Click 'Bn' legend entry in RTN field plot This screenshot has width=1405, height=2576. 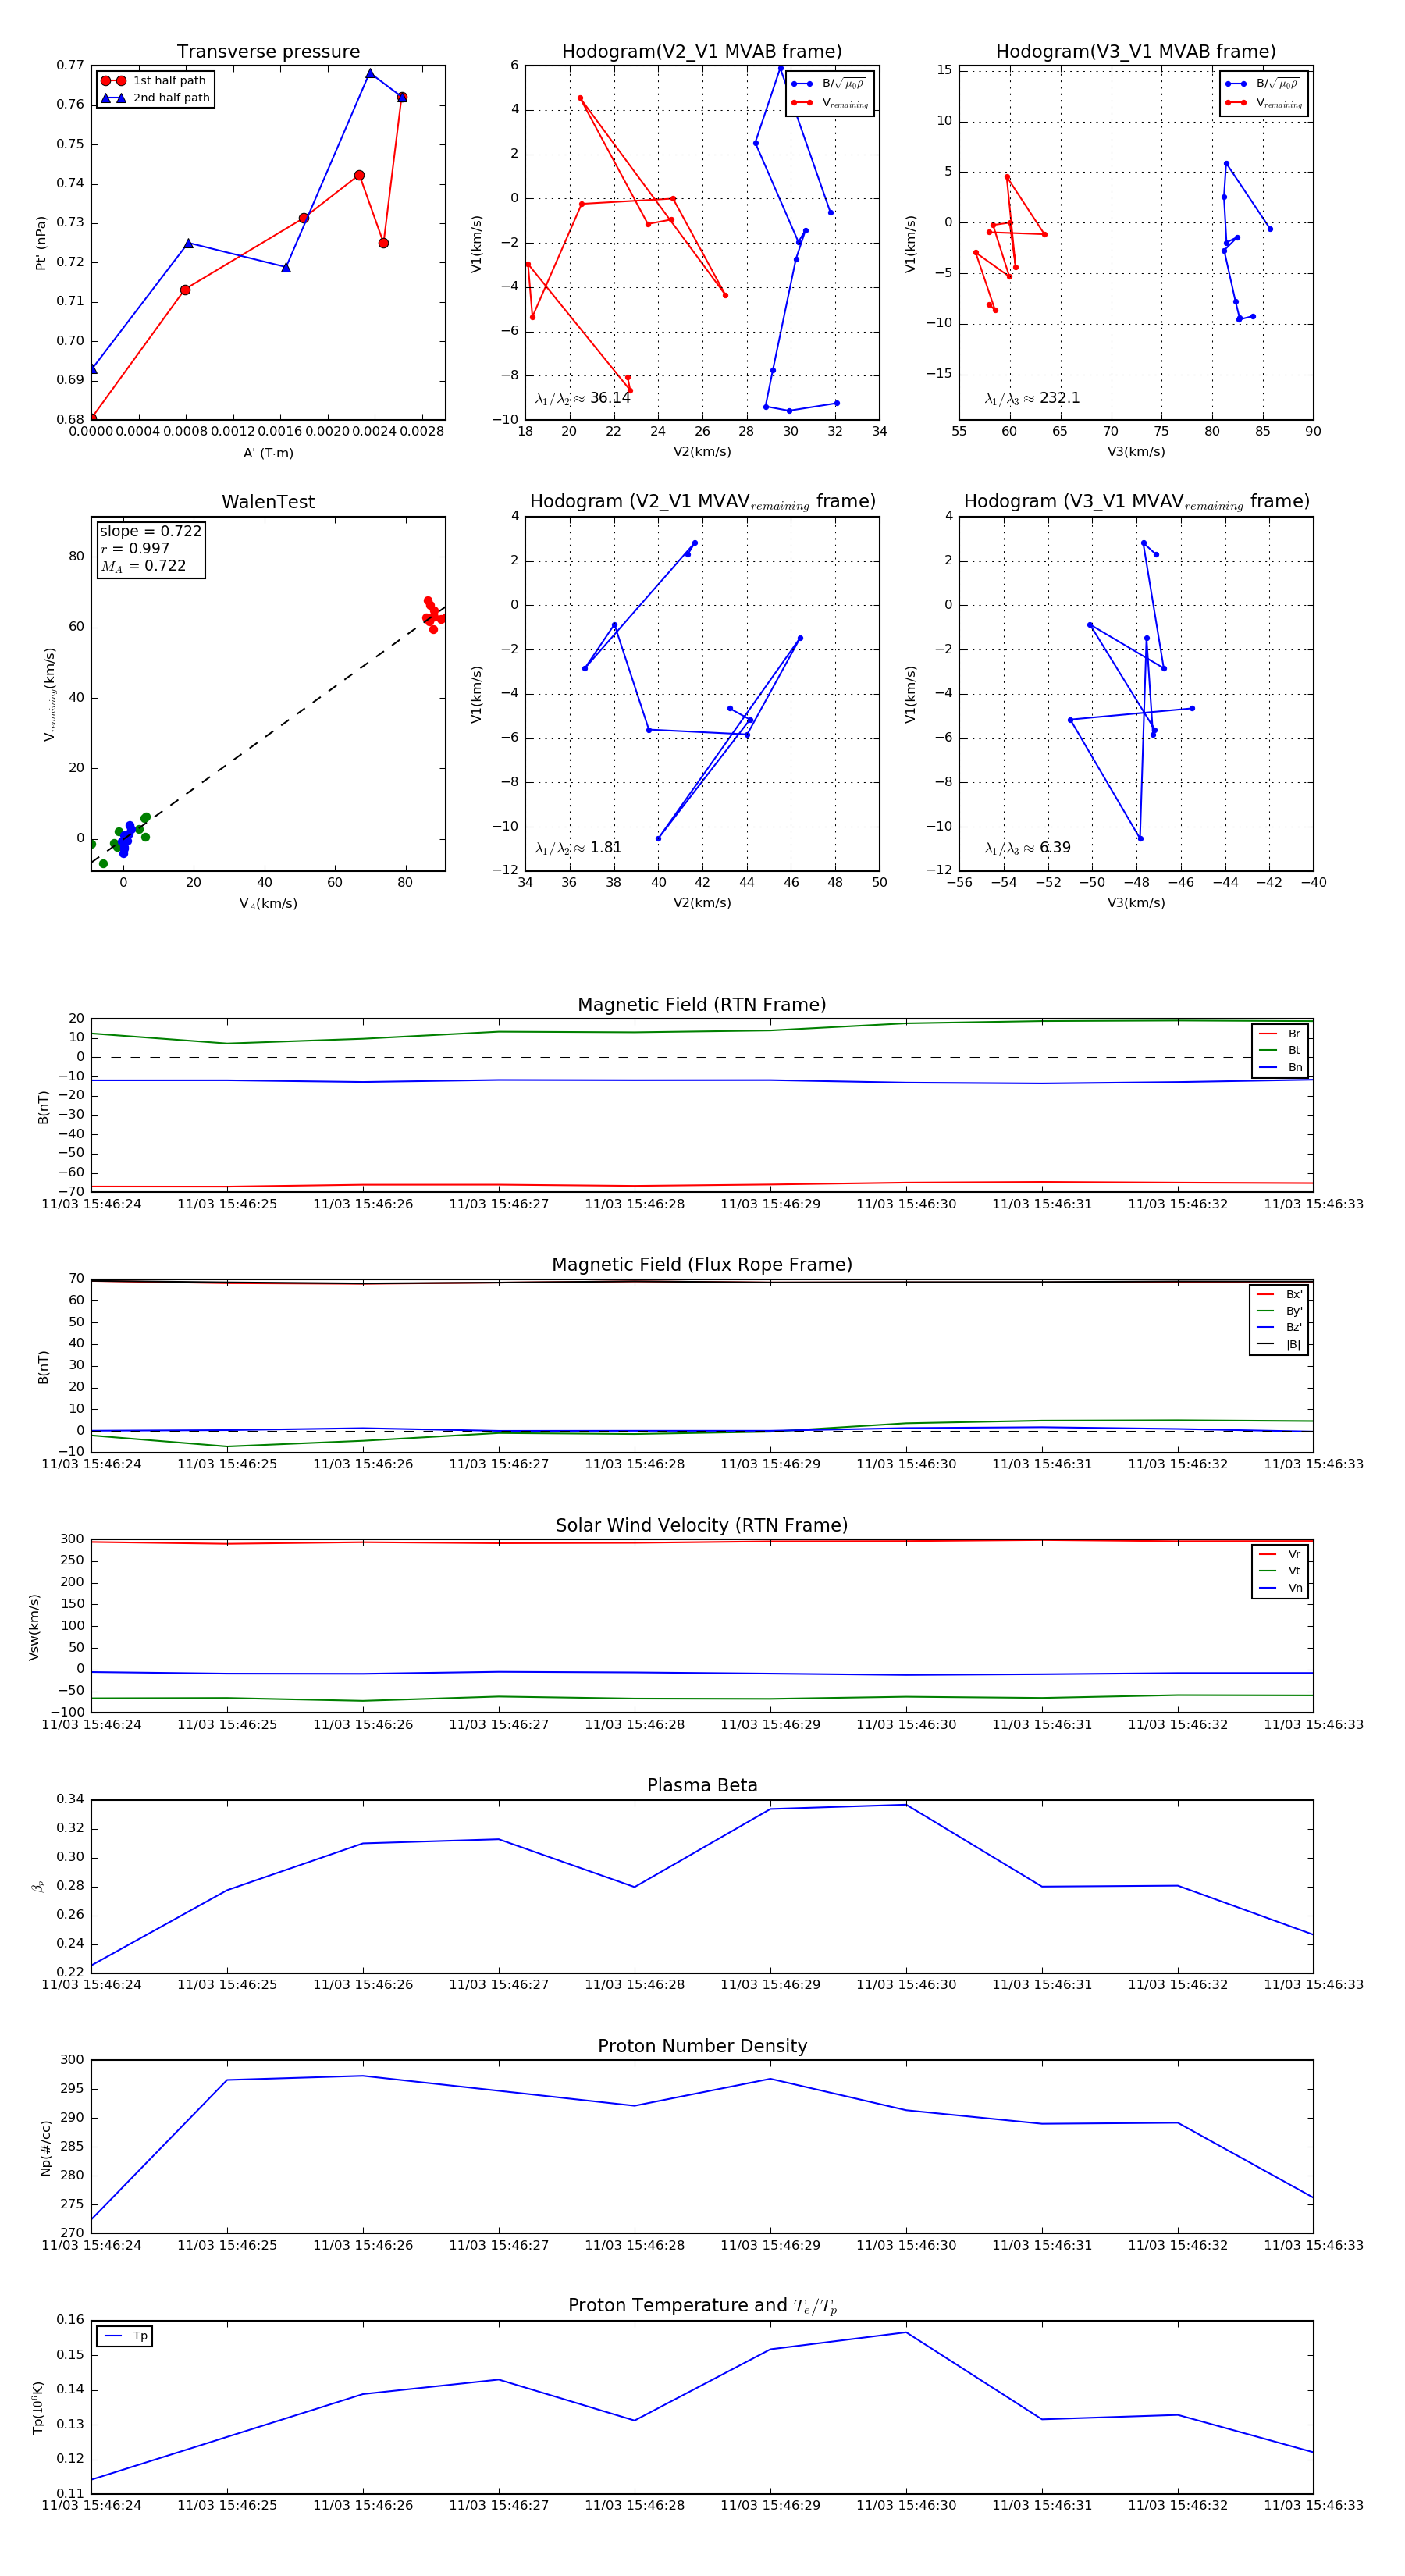[x=1280, y=1067]
